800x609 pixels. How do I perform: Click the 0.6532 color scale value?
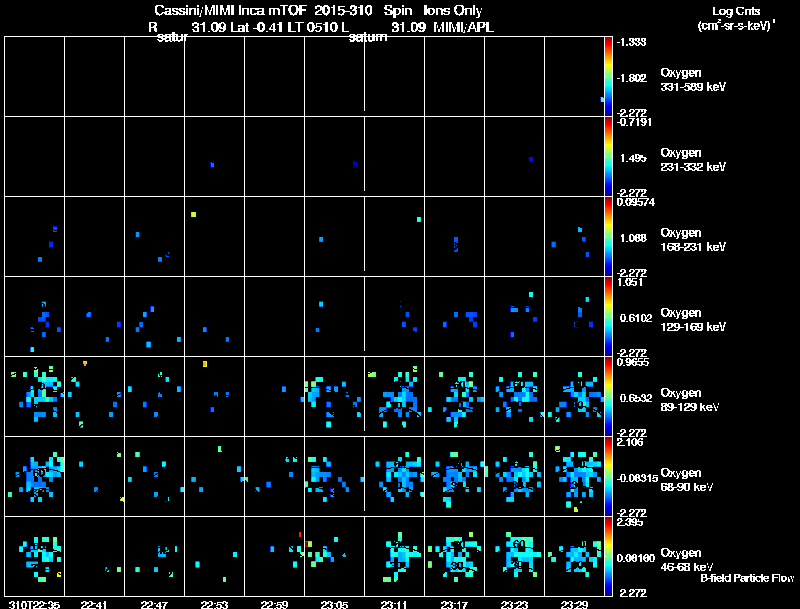click(636, 398)
